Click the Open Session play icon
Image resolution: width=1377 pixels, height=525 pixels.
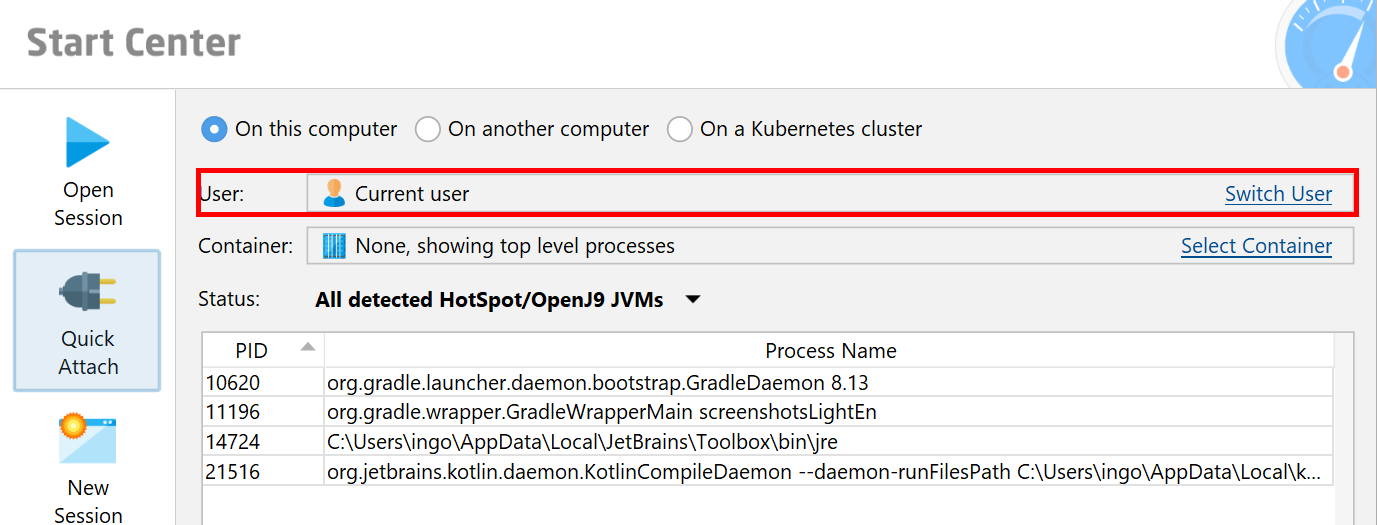(87, 142)
